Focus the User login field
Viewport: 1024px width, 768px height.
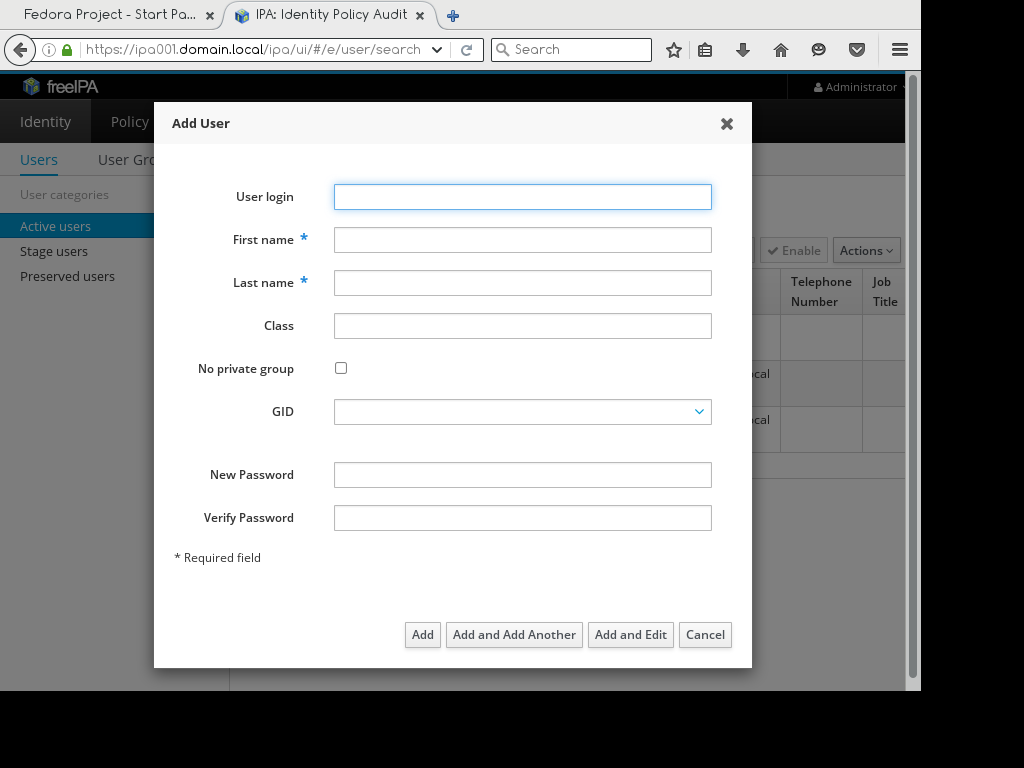pyautogui.click(x=522, y=197)
